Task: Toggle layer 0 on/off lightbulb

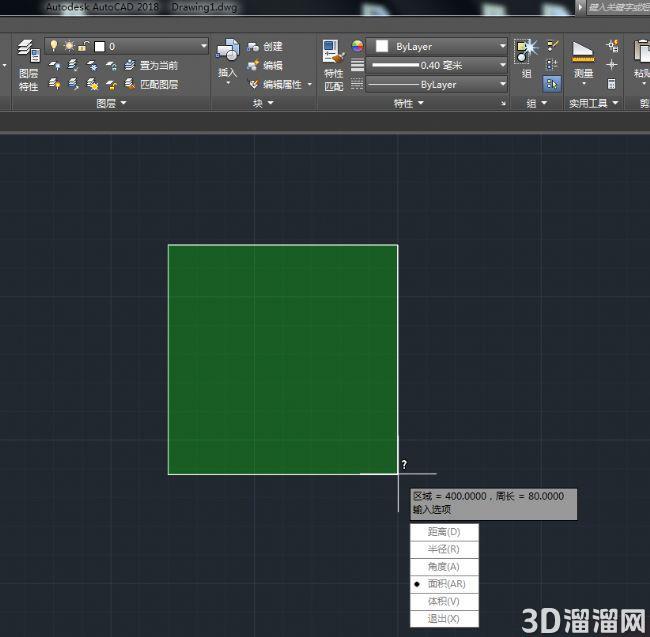Action: pos(53,46)
